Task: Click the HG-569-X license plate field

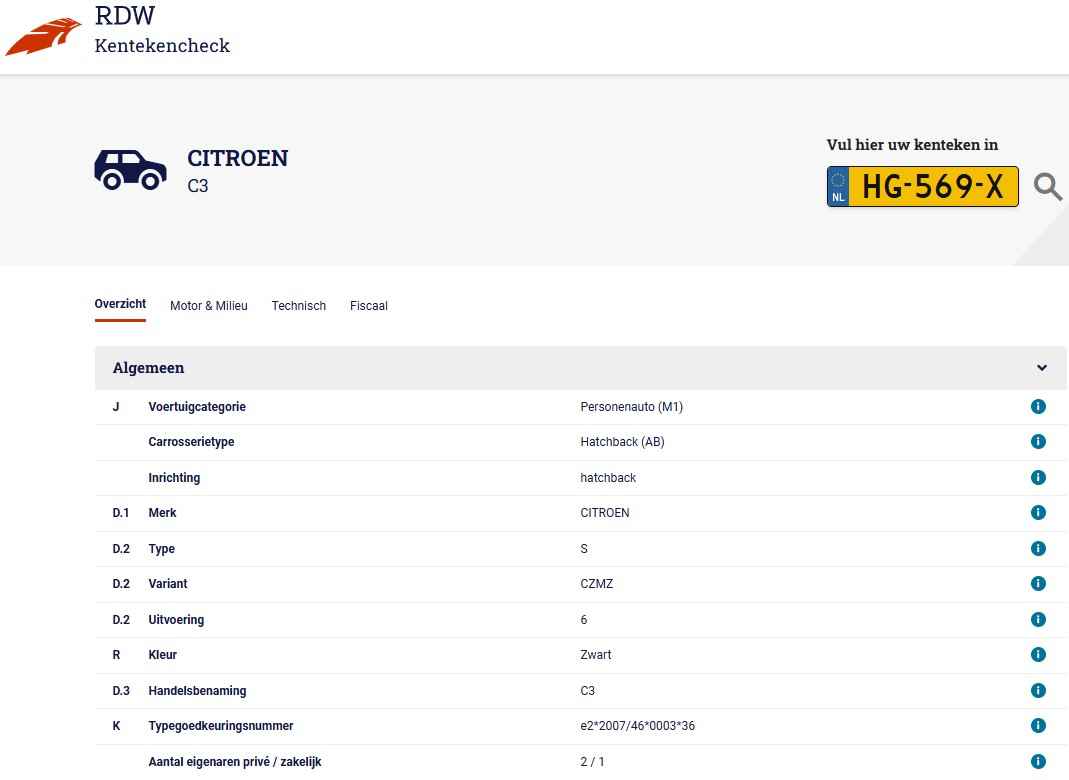Action: [922, 186]
